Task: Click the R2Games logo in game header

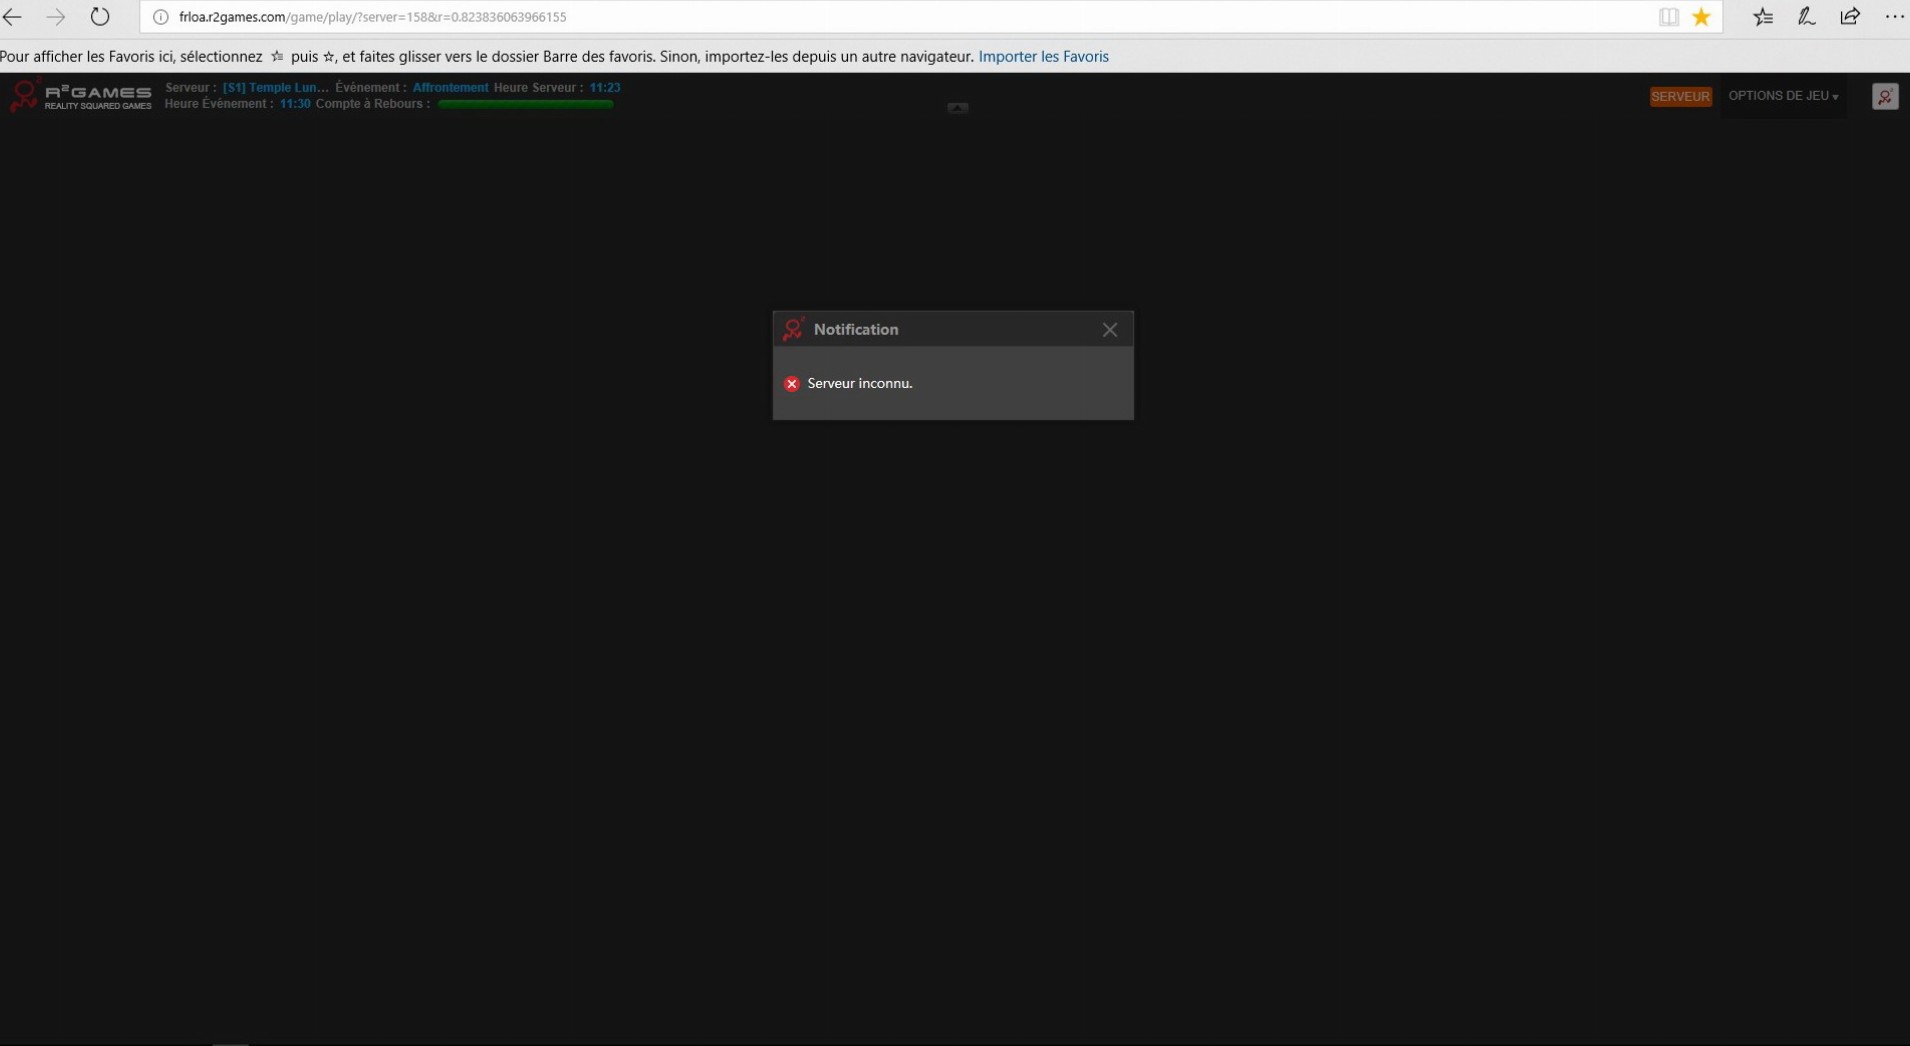Action: pyautogui.click(x=80, y=96)
